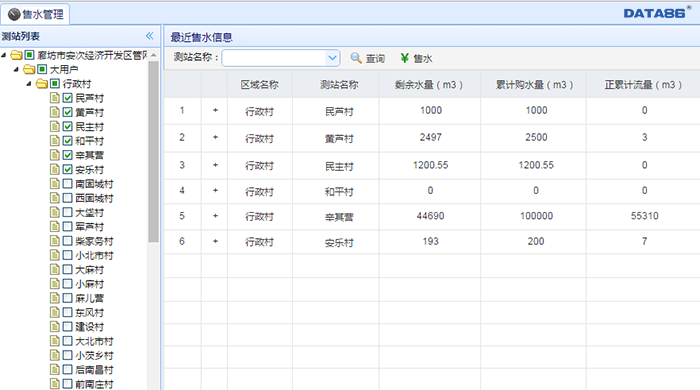
Task: Click the tree panel vertical scrollbar thumb
Action: point(154,152)
